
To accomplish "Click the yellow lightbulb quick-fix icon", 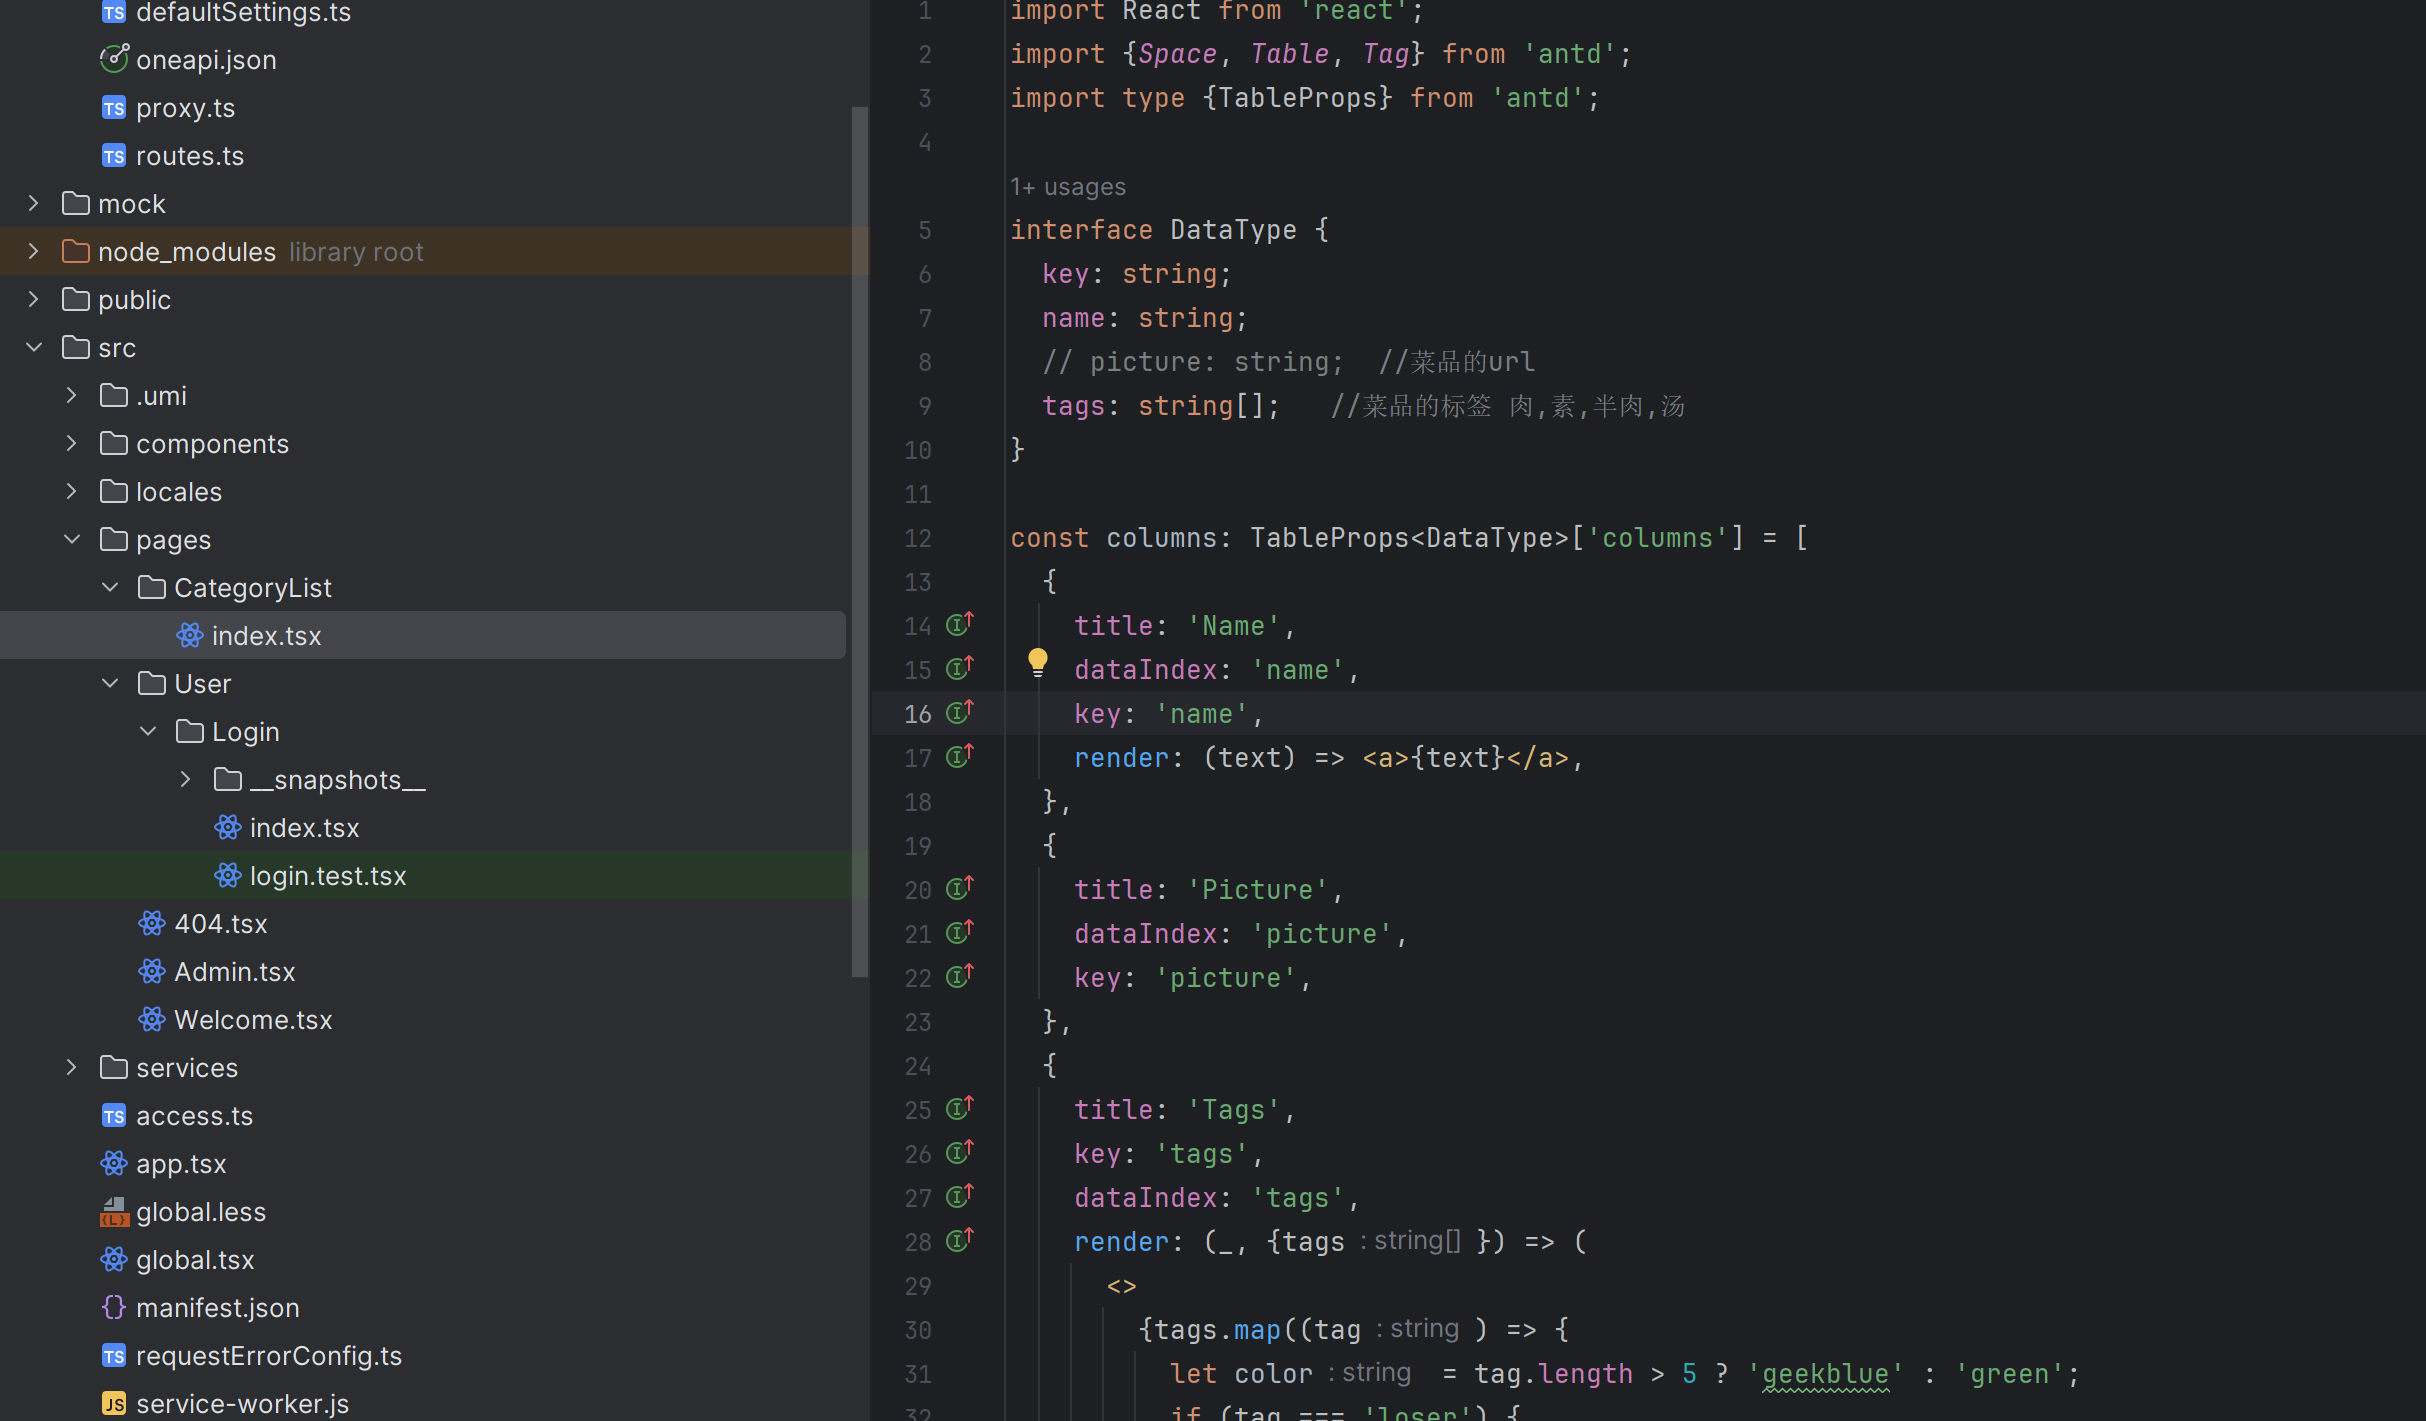I will pos(1038,662).
